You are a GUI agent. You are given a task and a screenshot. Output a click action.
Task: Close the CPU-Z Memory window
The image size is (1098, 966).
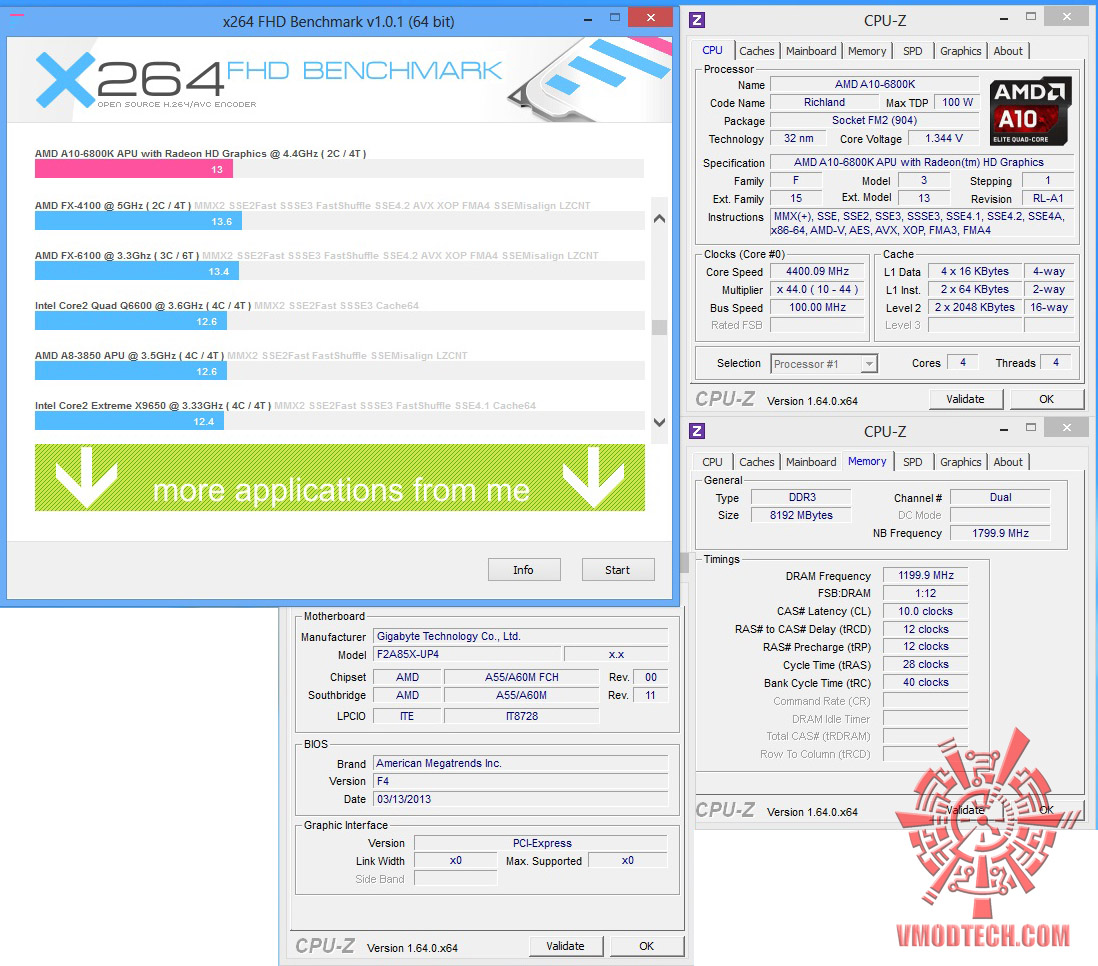pos(1066,427)
